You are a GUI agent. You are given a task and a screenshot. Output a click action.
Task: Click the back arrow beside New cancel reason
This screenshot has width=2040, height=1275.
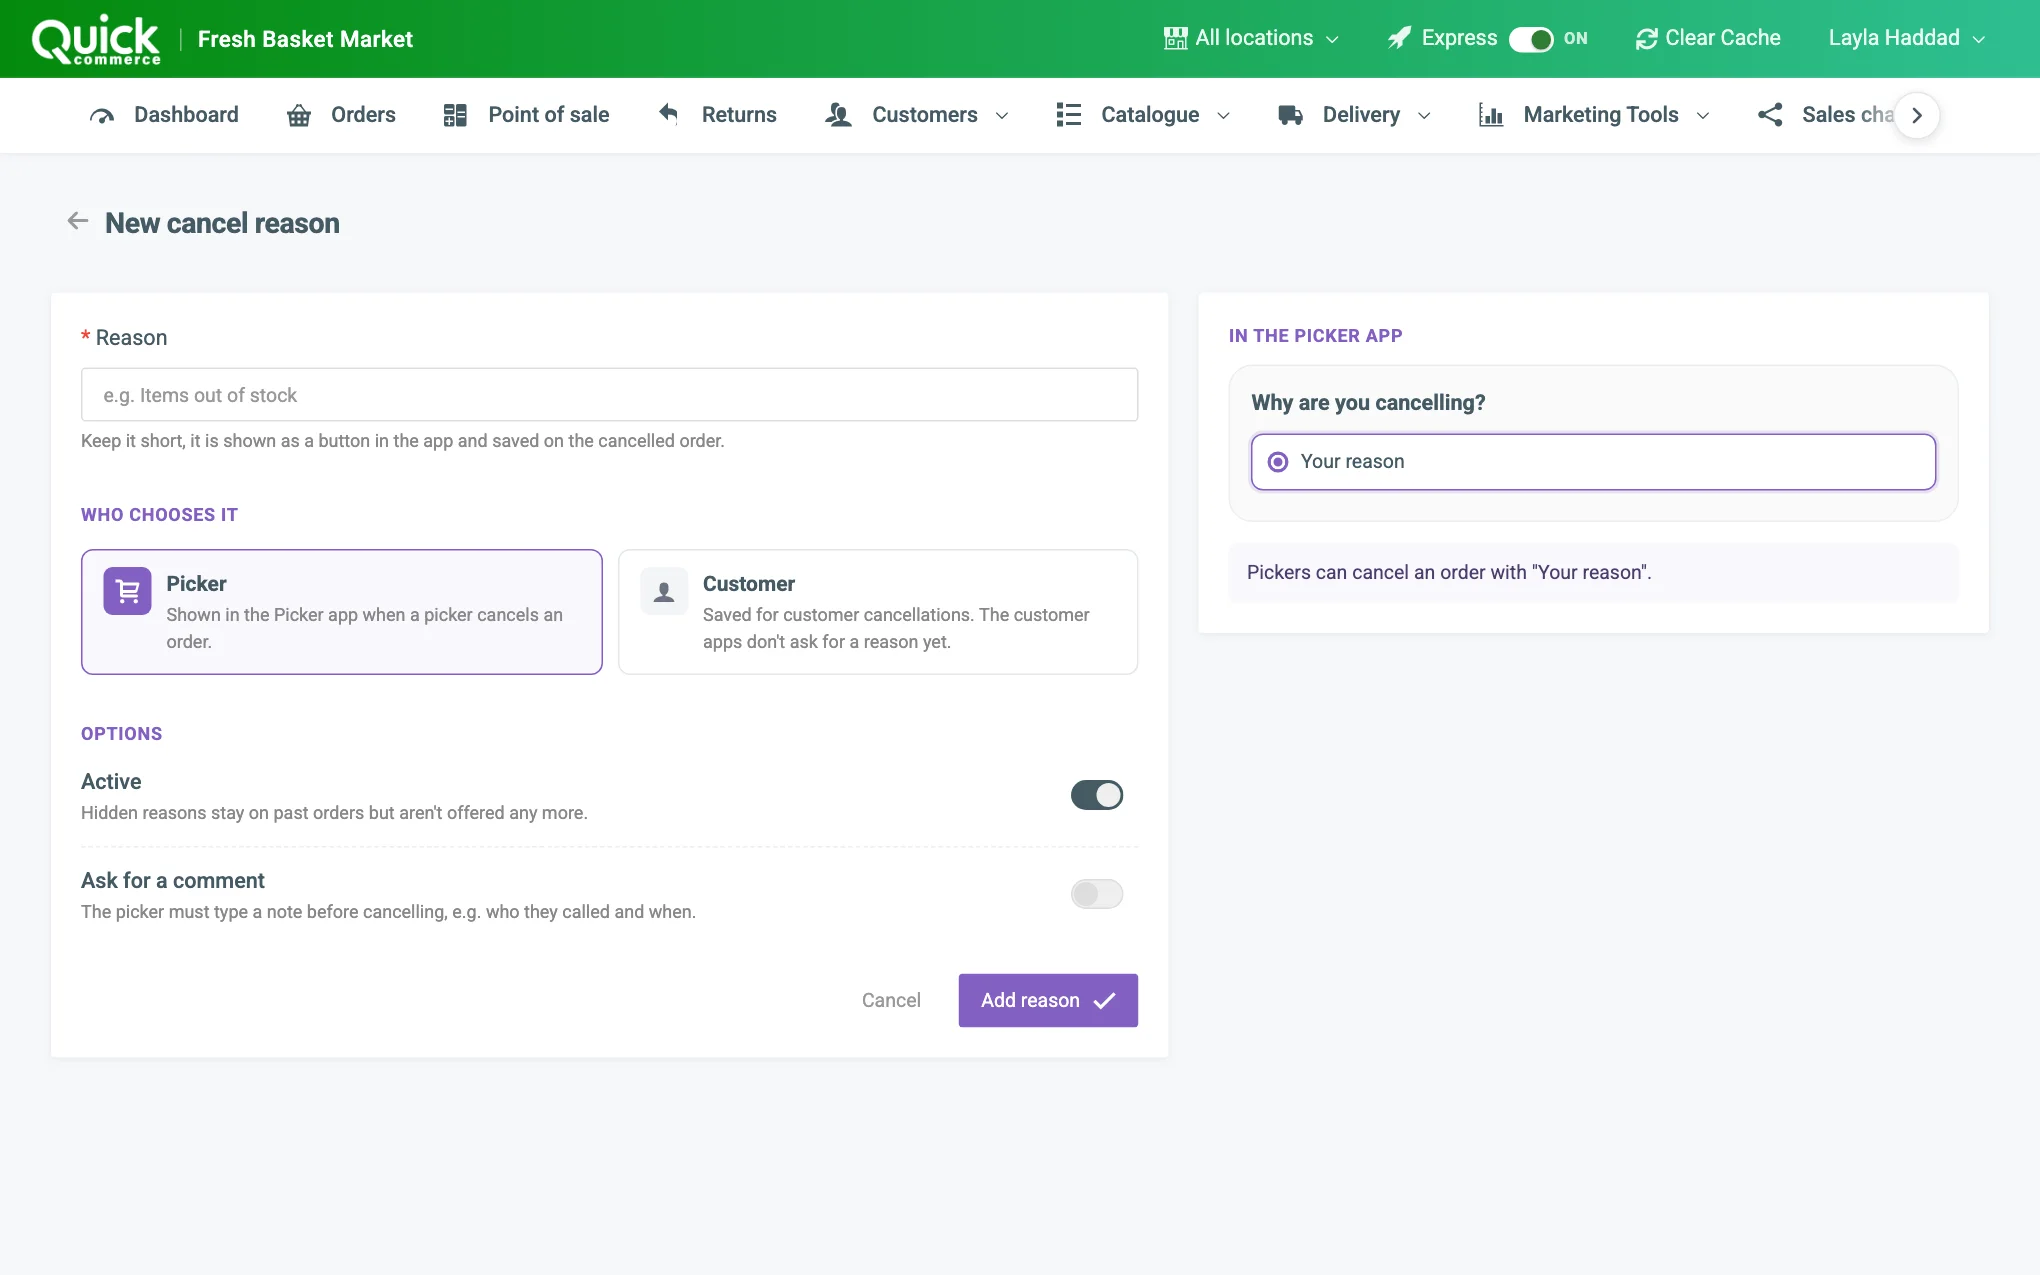(x=77, y=221)
